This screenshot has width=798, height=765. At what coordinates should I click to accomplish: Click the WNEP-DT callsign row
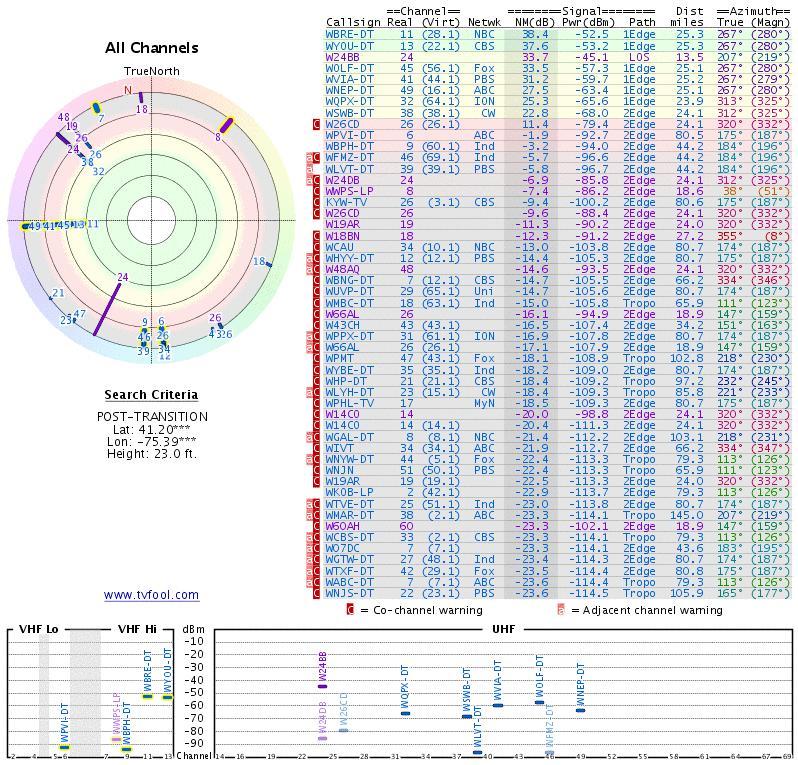point(350,91)
